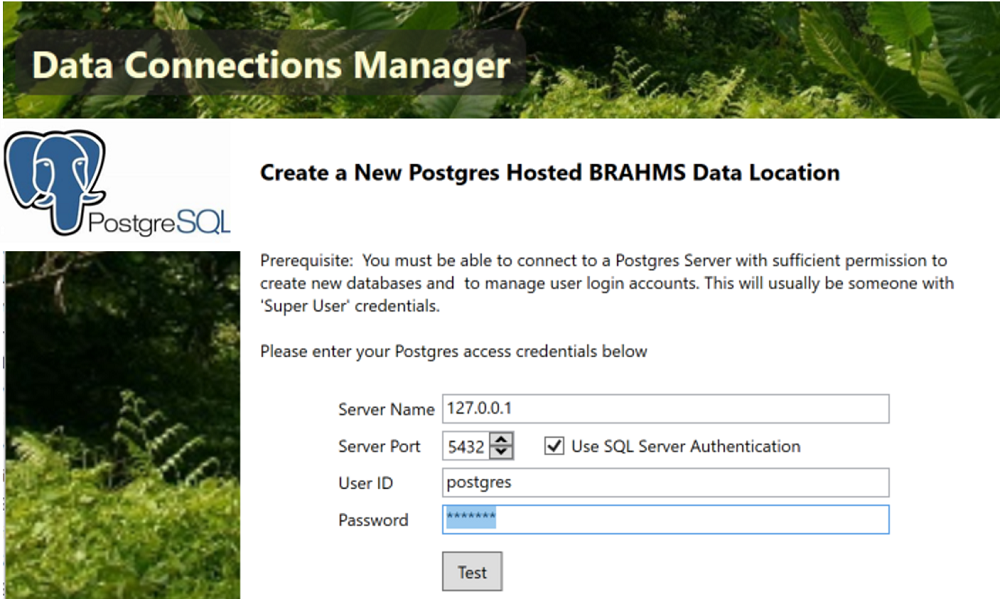1000x599 pixels.
Task: Click inside the Password input field
Action: pos(665,519)
